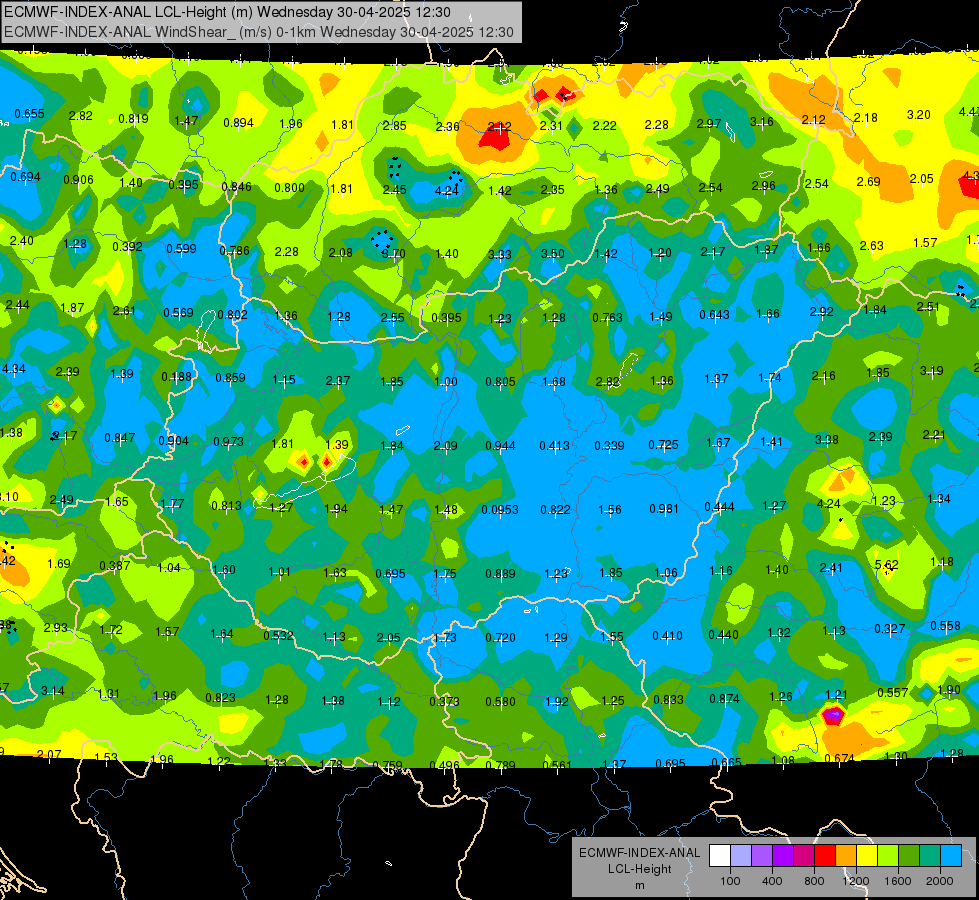979x900 pixels.
Task: Click the wind shear value 0.327
Action: coord(890,628)
